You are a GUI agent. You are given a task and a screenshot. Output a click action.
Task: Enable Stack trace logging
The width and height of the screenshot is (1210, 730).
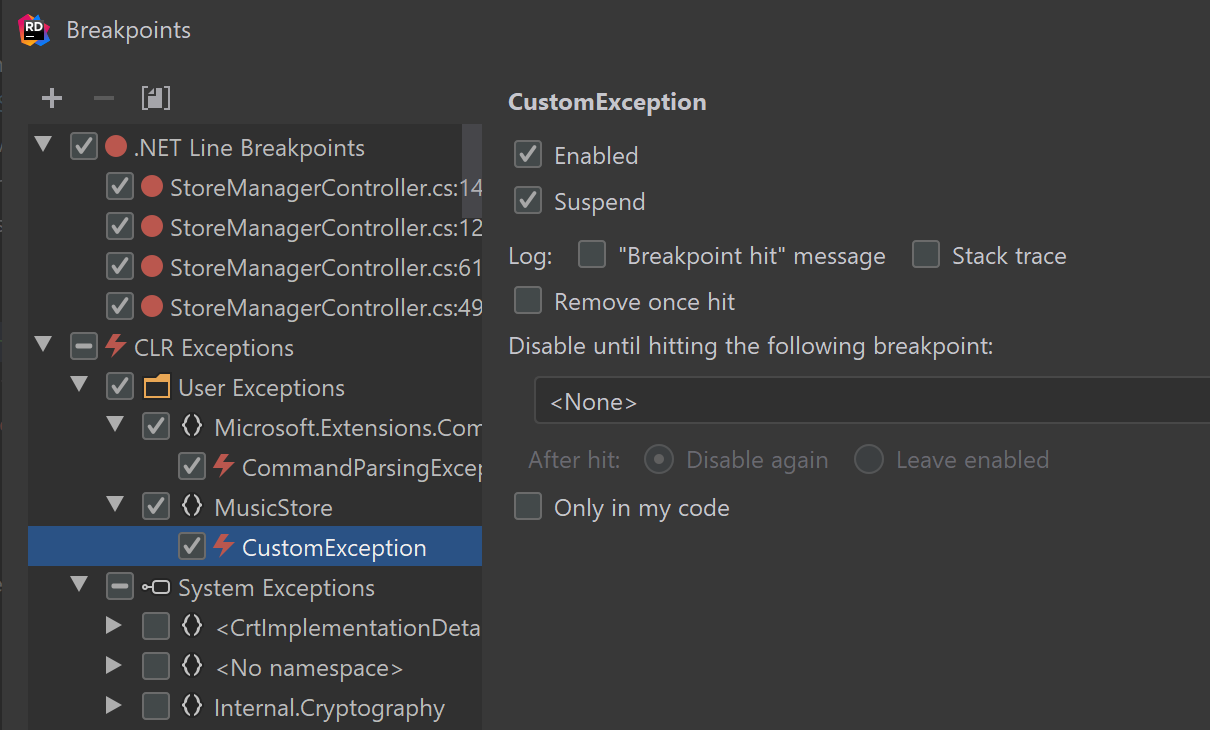tap(926, 255)
